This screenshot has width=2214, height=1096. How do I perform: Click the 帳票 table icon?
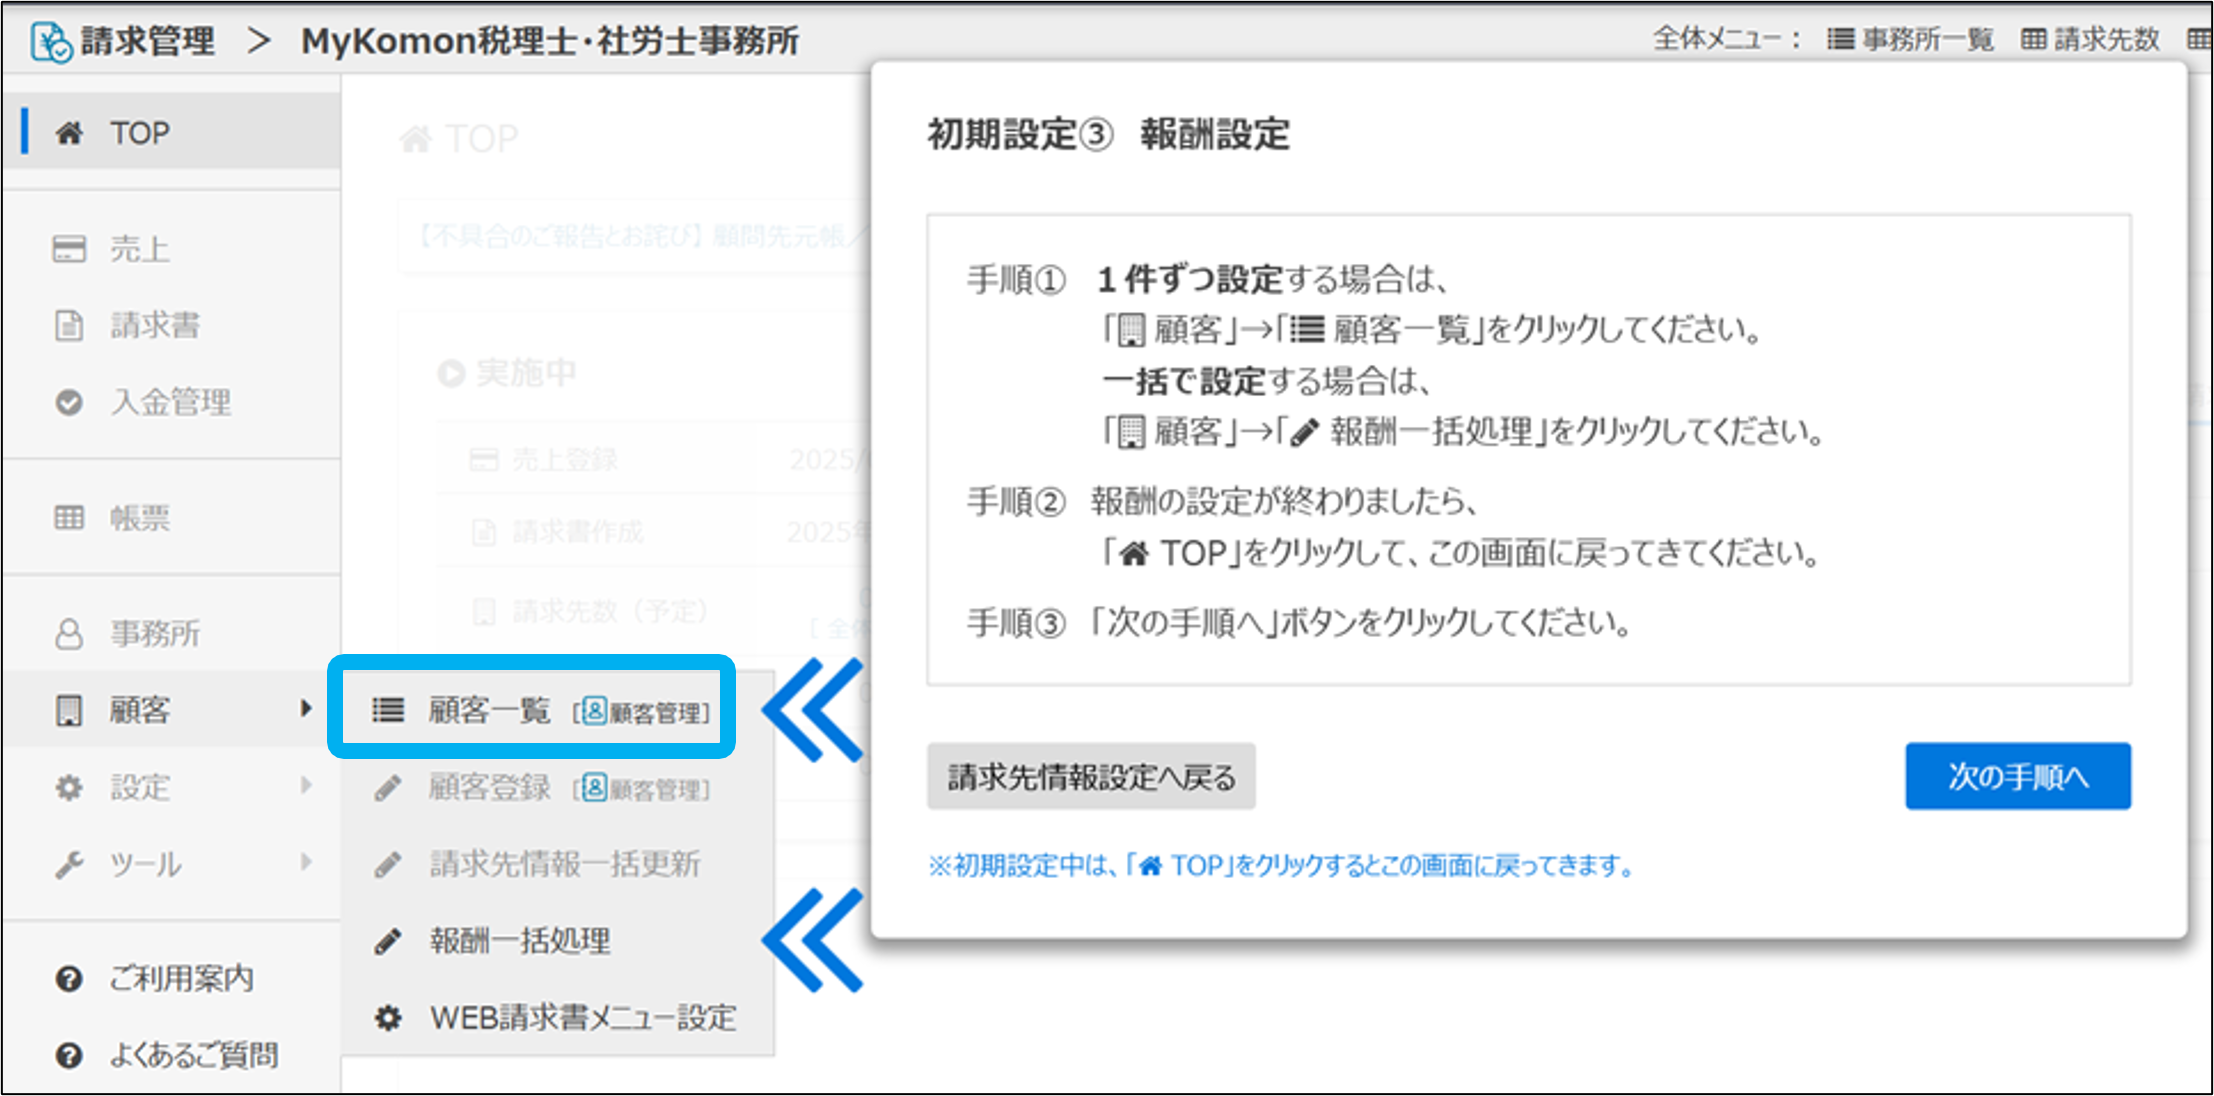pyautogui.click(x=69, y=518)
